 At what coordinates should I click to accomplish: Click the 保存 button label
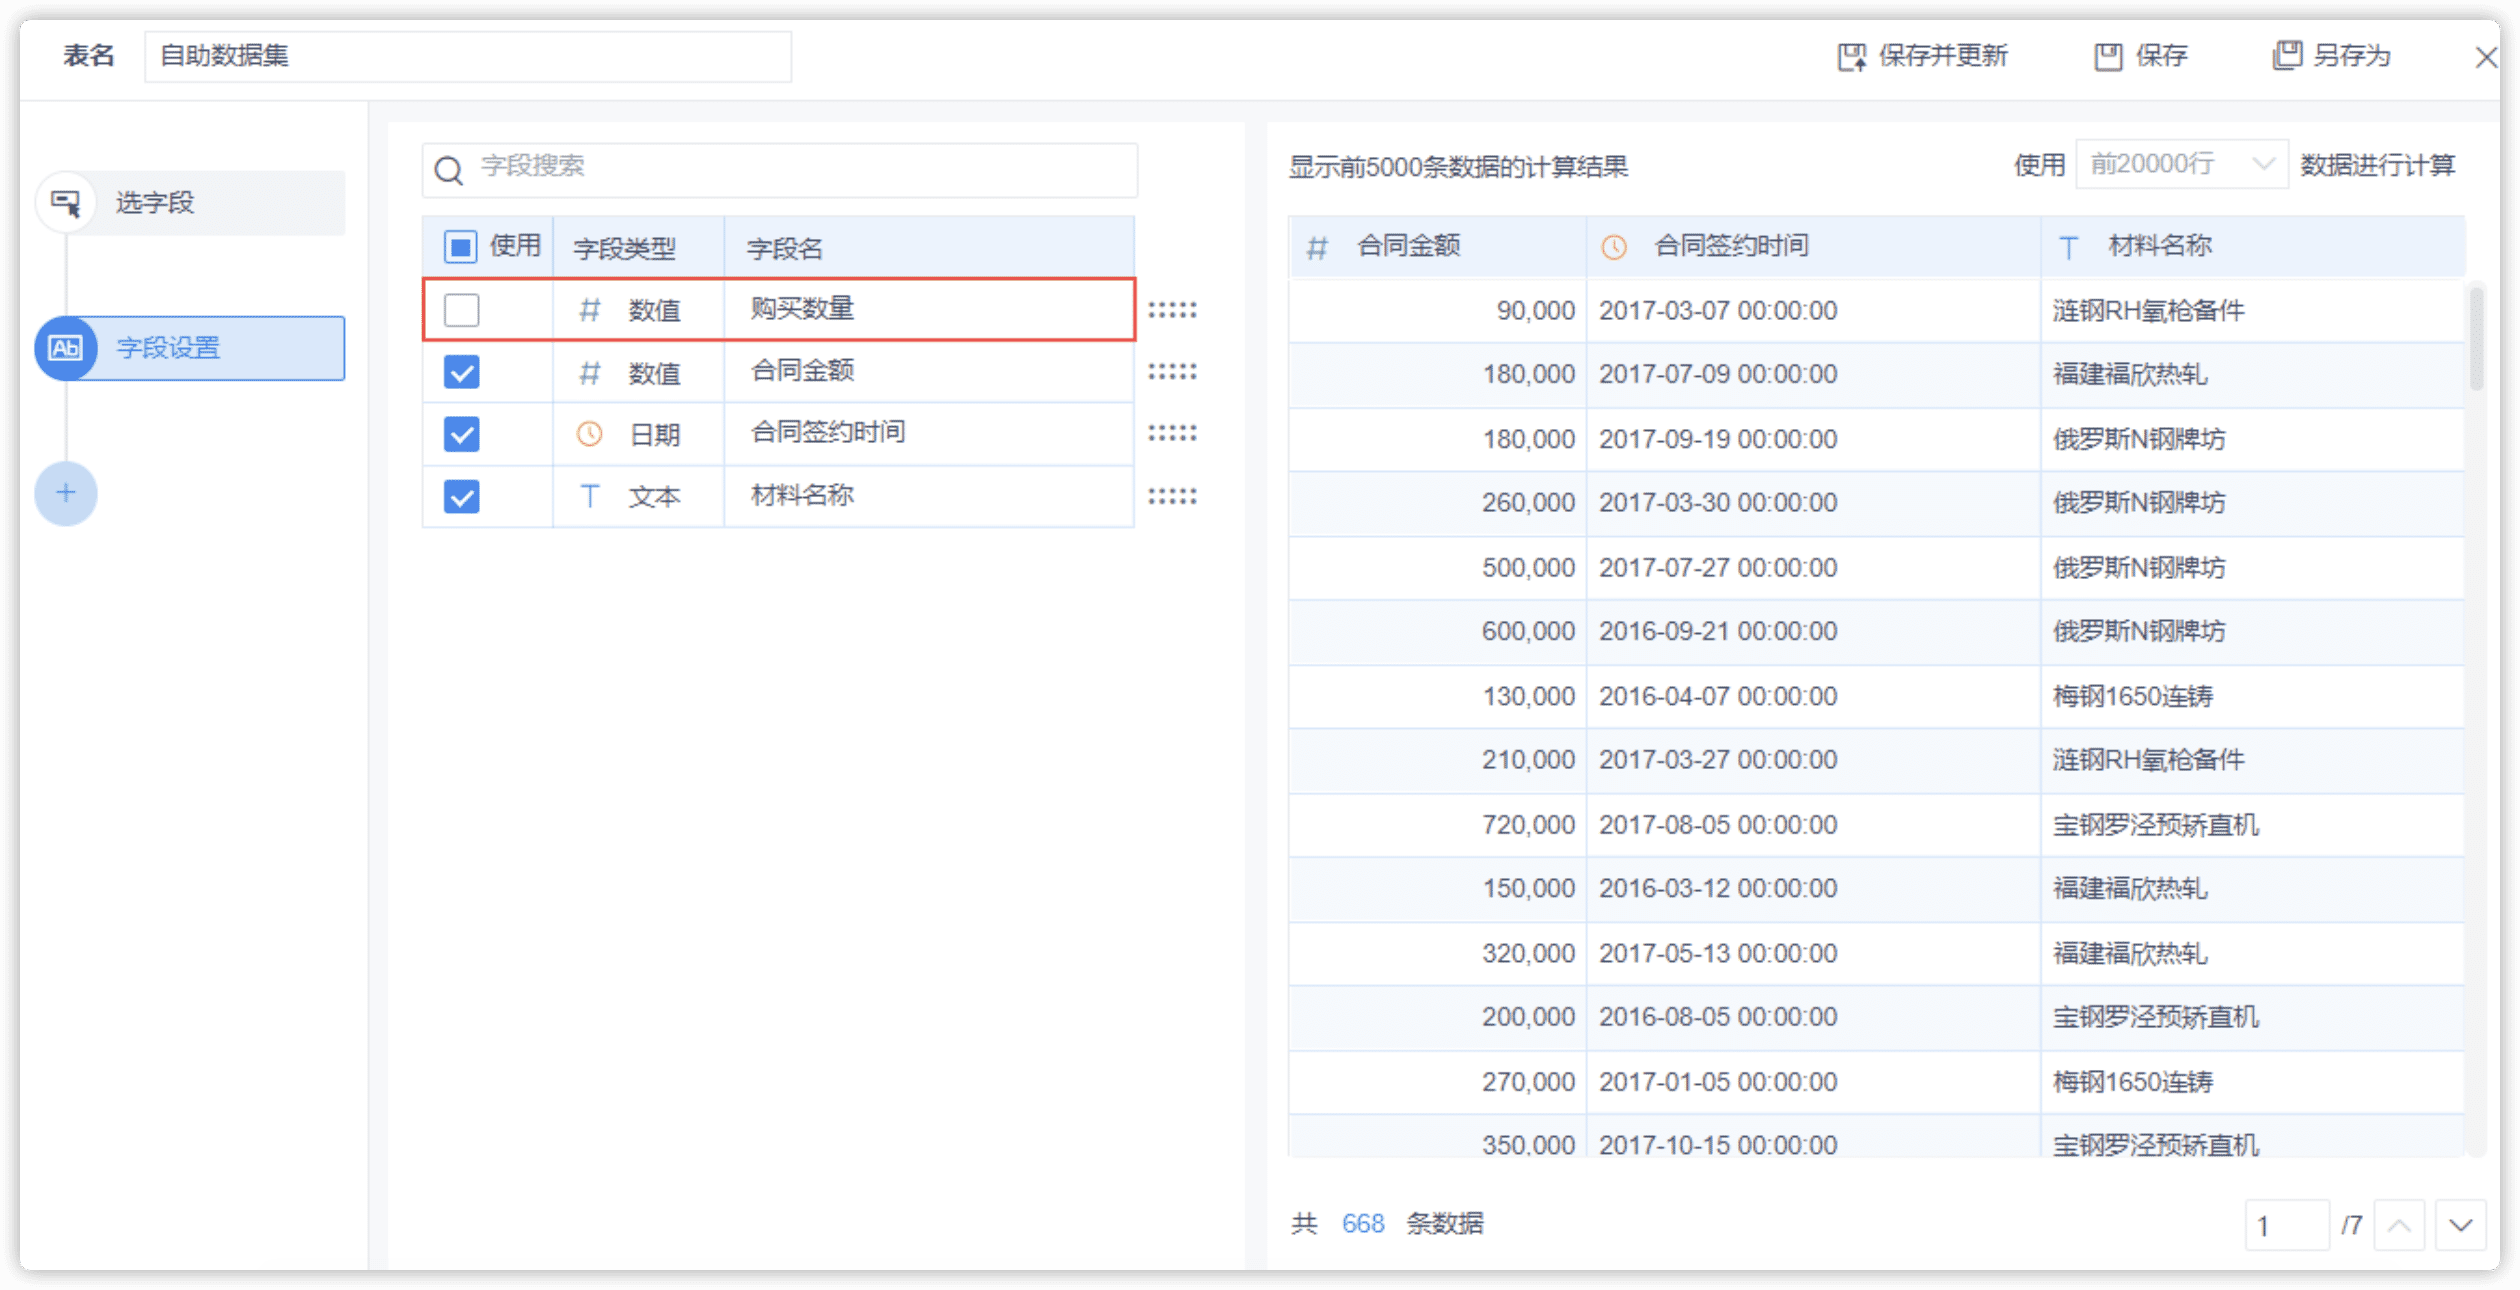pyautogui.click(x=2161, y=56)
